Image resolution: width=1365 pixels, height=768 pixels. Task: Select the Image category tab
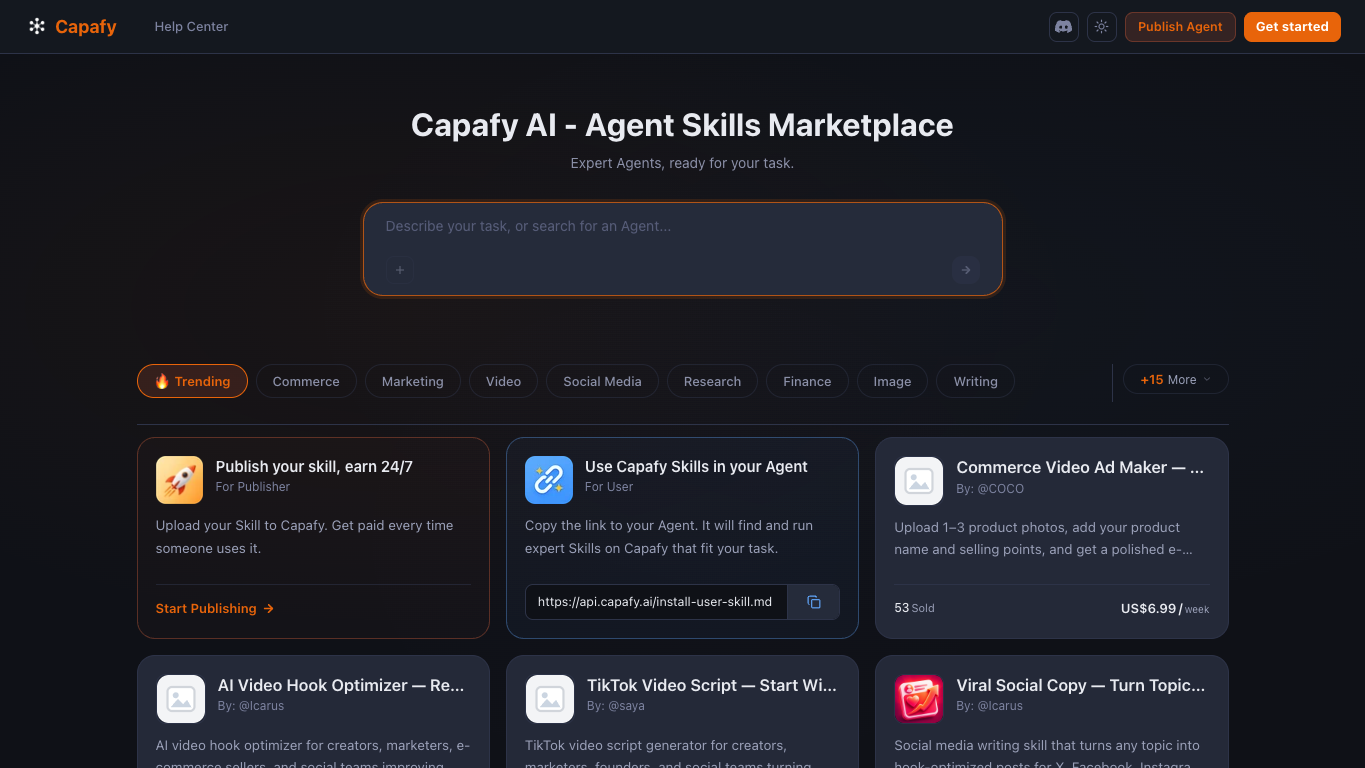(x=892, y=381)
